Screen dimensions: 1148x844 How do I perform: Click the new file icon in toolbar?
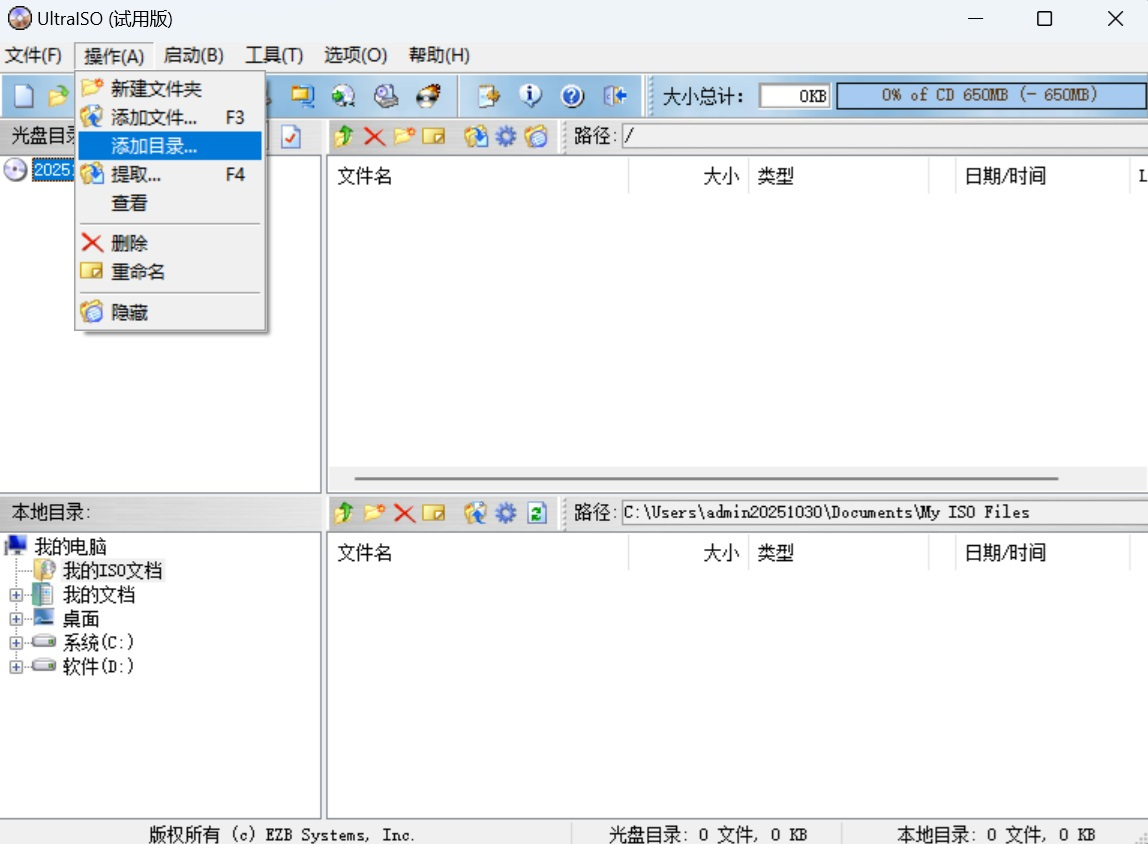[x=23, y=96]
